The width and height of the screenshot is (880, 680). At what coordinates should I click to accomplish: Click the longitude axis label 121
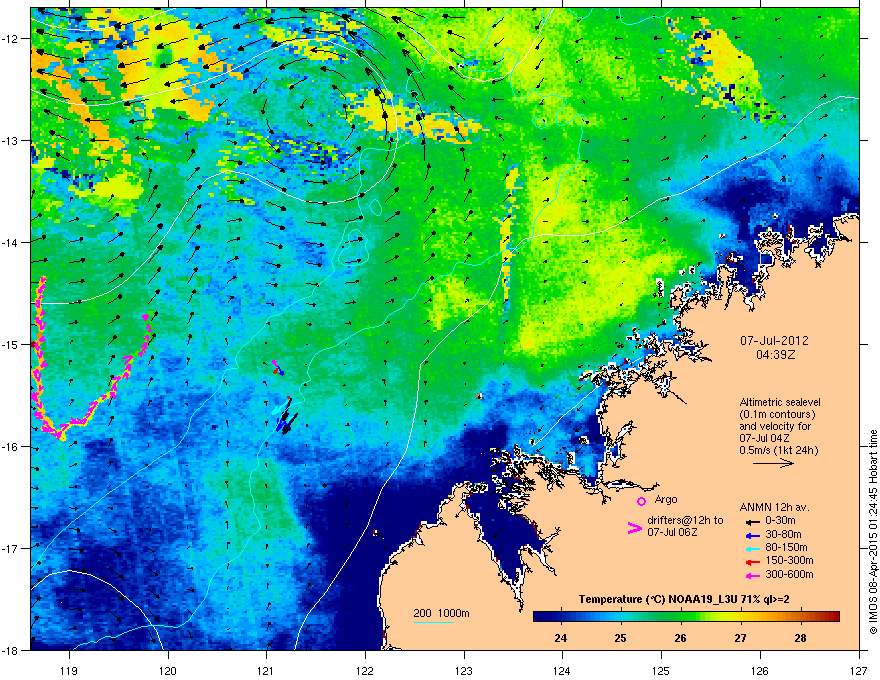pos(267,670)
